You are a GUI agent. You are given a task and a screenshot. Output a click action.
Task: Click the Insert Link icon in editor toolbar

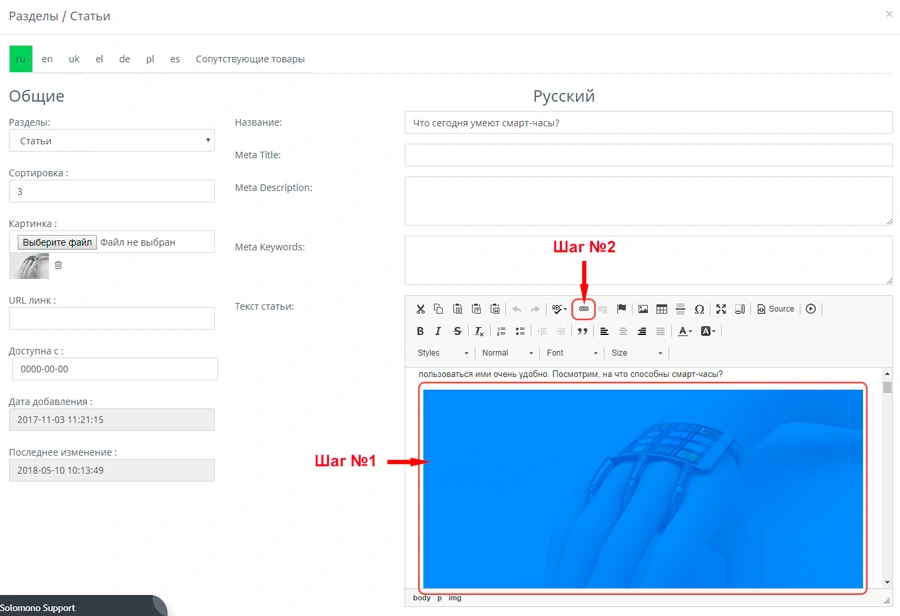pyautogui.click(x=584, y=309)
